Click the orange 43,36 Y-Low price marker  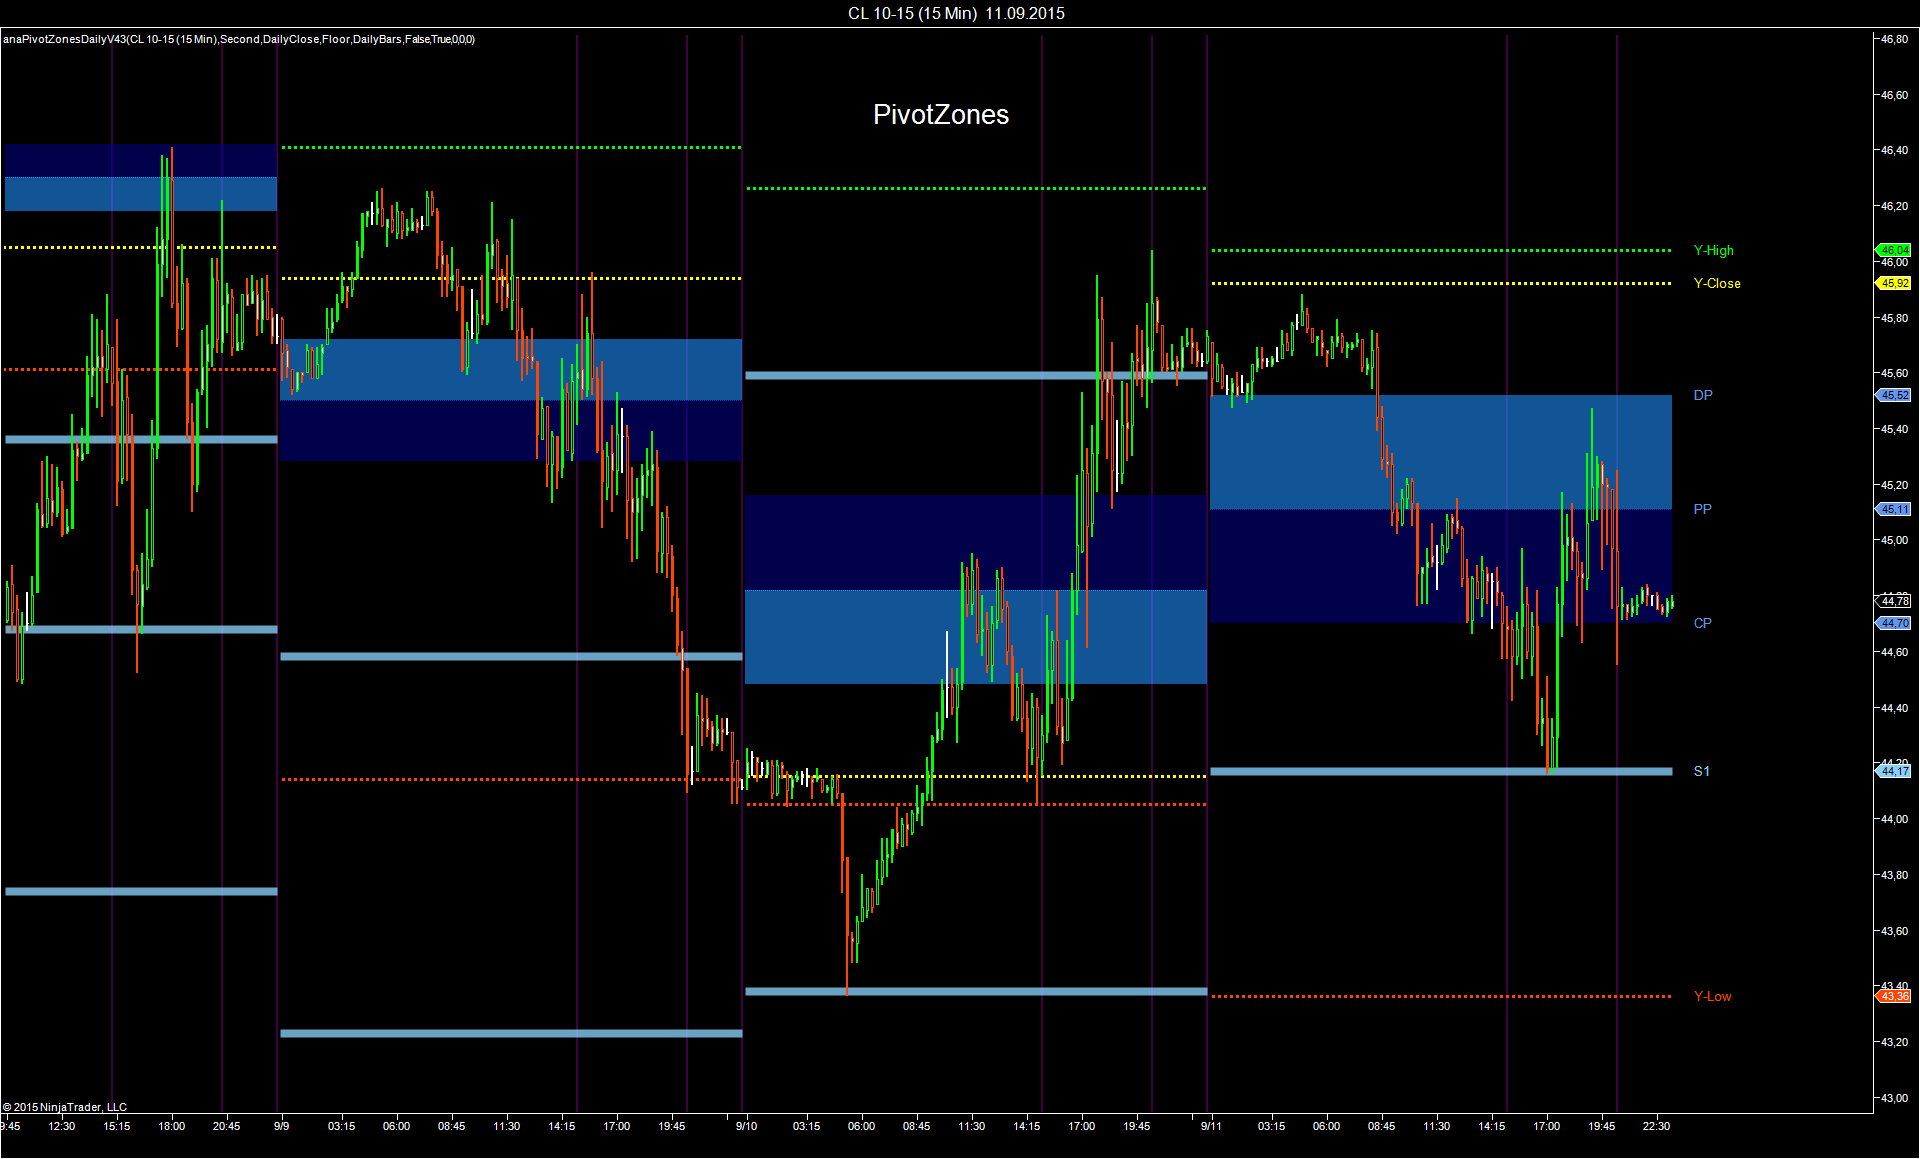click(x=1894, y=996)
